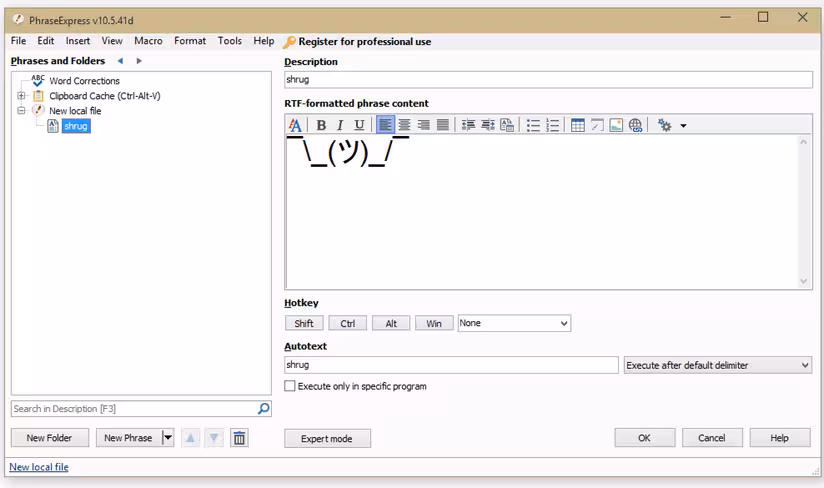Navigate back with the left arrow
Image resolution: width=824 pixels, height=488 pixels.
pos(120,61)
